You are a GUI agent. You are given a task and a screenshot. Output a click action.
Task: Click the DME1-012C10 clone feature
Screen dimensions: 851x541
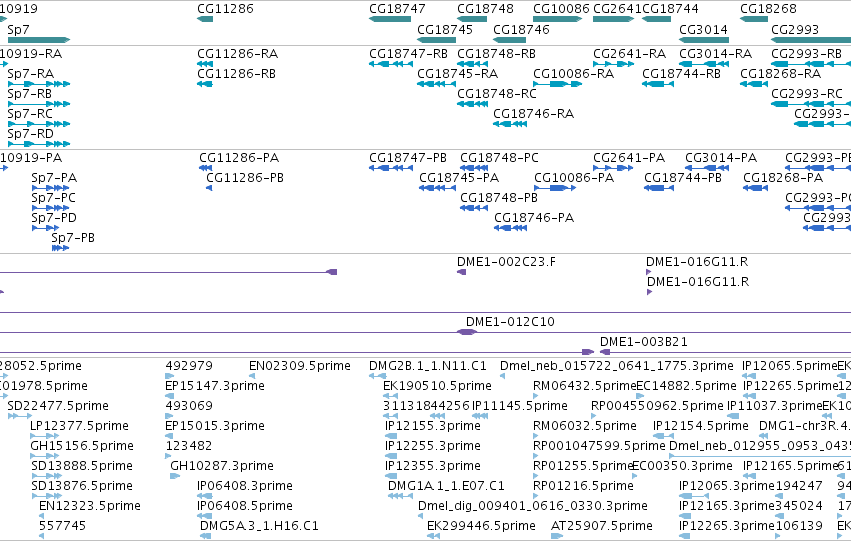click(510, 322)
